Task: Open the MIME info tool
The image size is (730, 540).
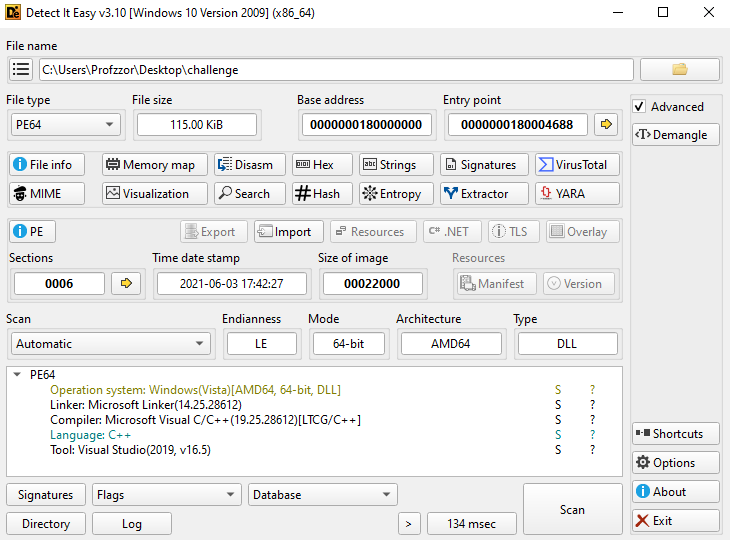Action: (x=47, y=194)
